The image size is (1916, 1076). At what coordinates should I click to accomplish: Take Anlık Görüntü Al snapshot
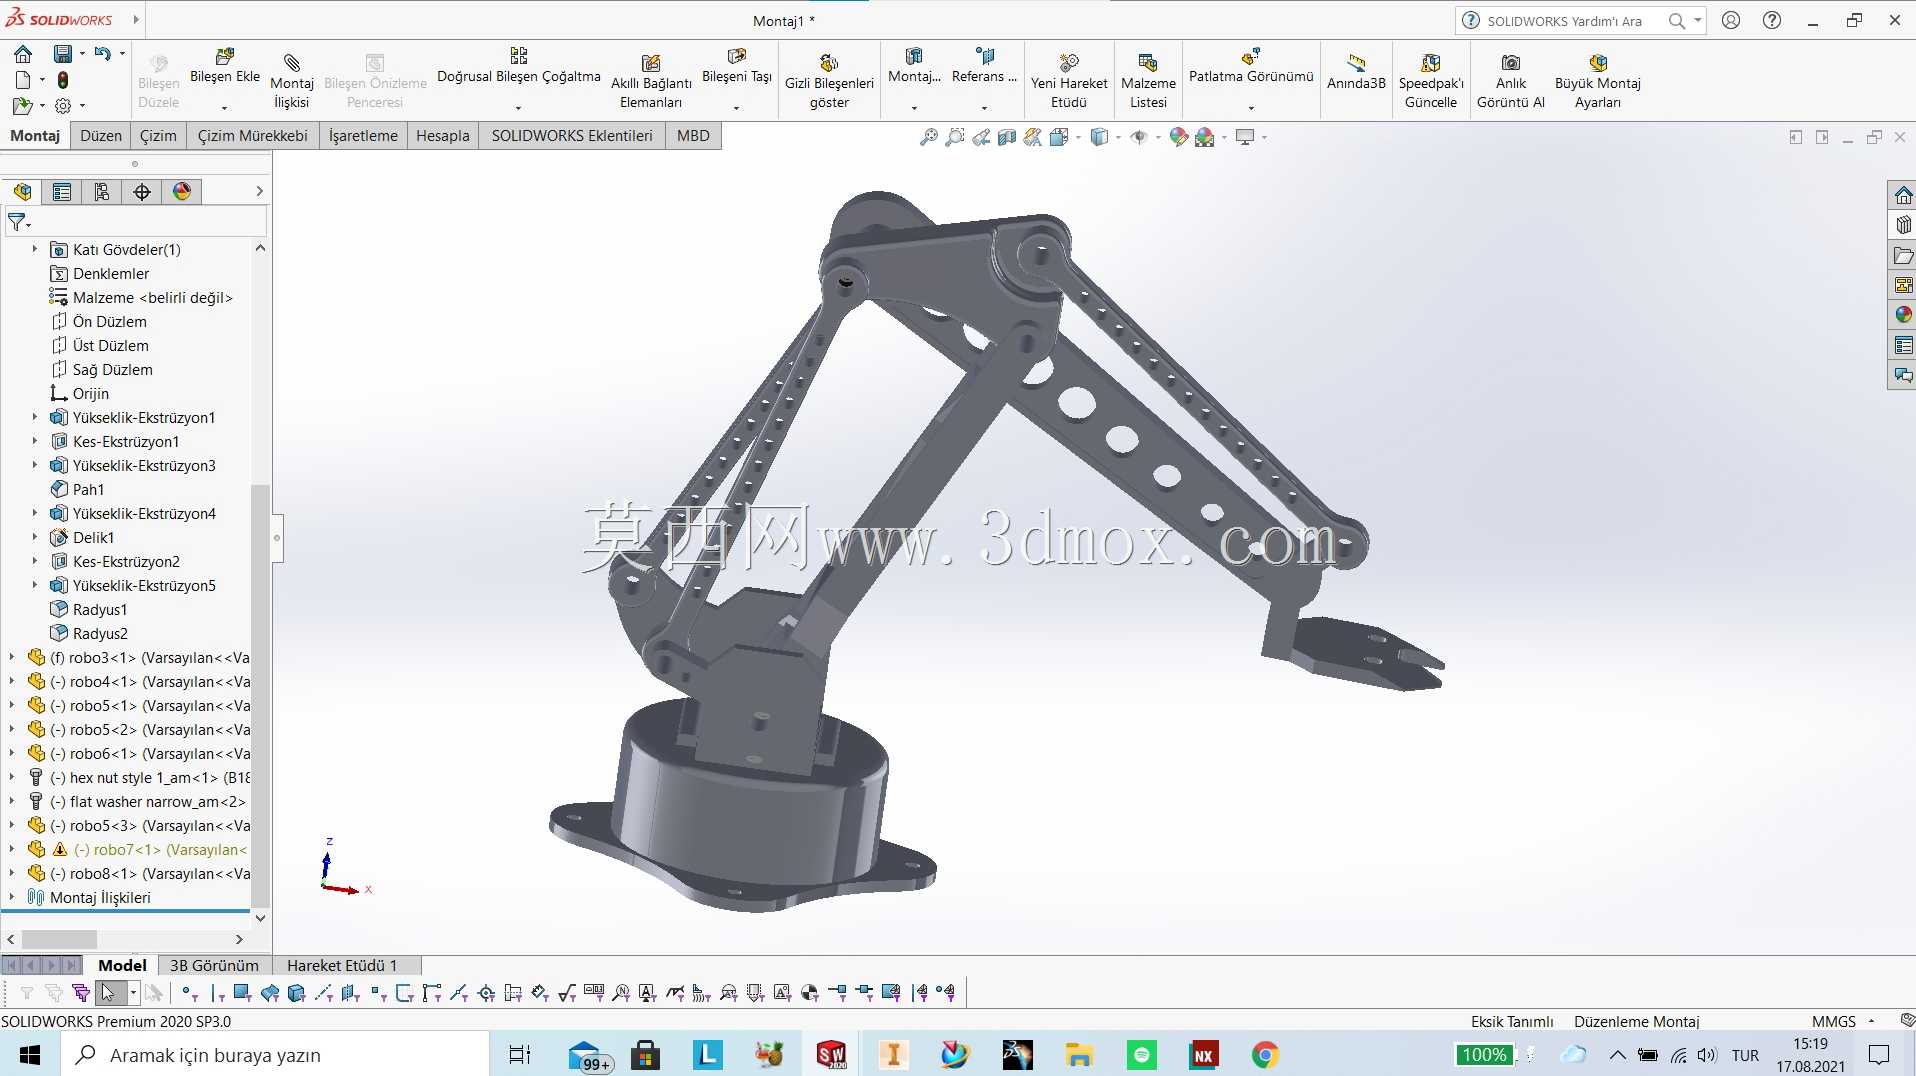coord(1511,81)
